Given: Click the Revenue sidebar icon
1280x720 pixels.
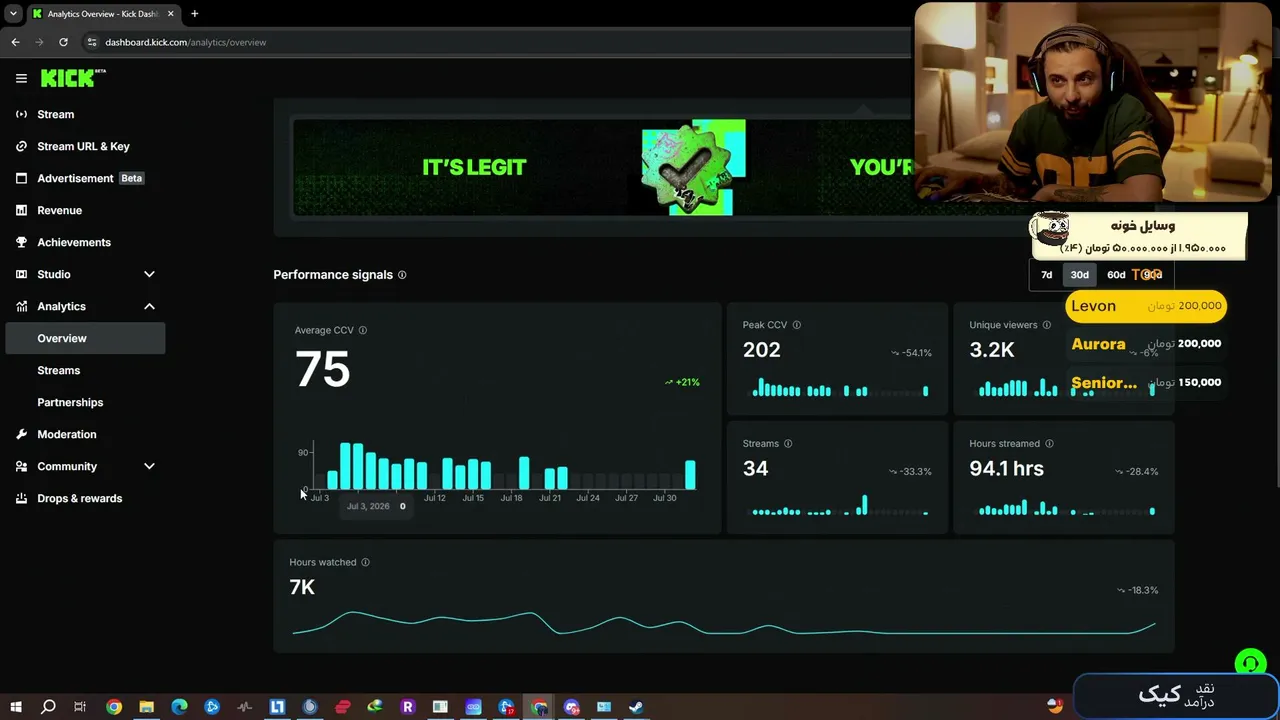Looking at the screenshot, I should point(21,210).
